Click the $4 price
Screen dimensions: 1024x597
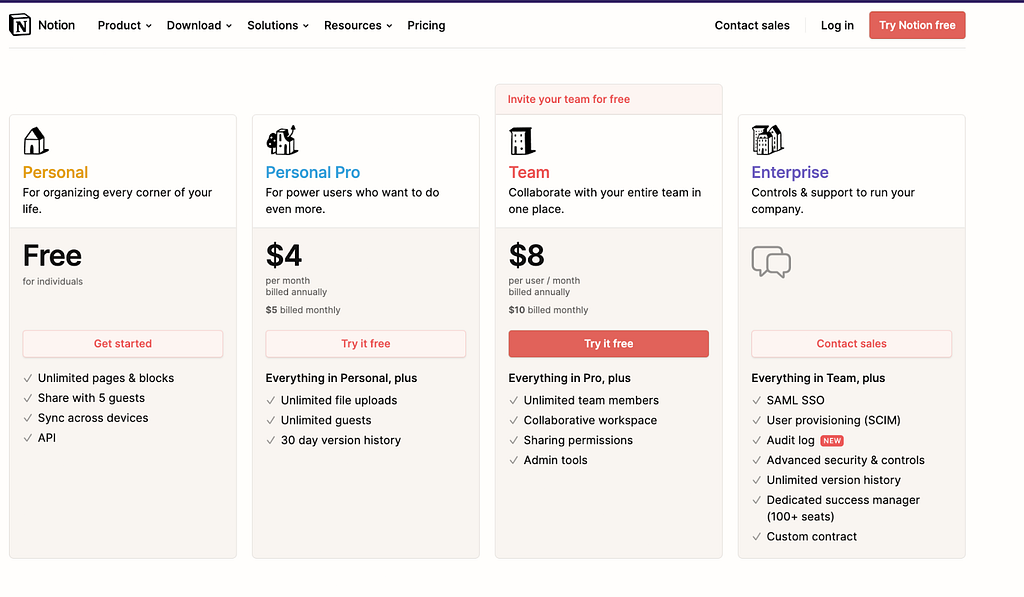283,255
